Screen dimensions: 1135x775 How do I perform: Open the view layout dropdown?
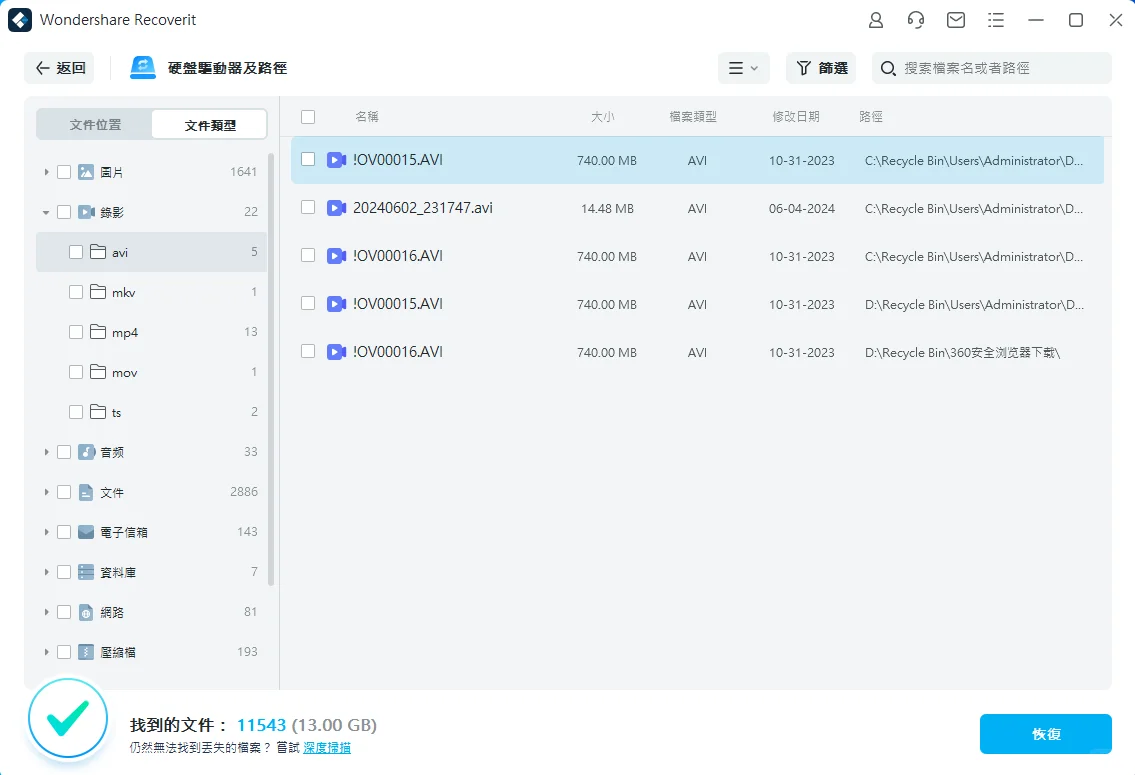(744, 67)
